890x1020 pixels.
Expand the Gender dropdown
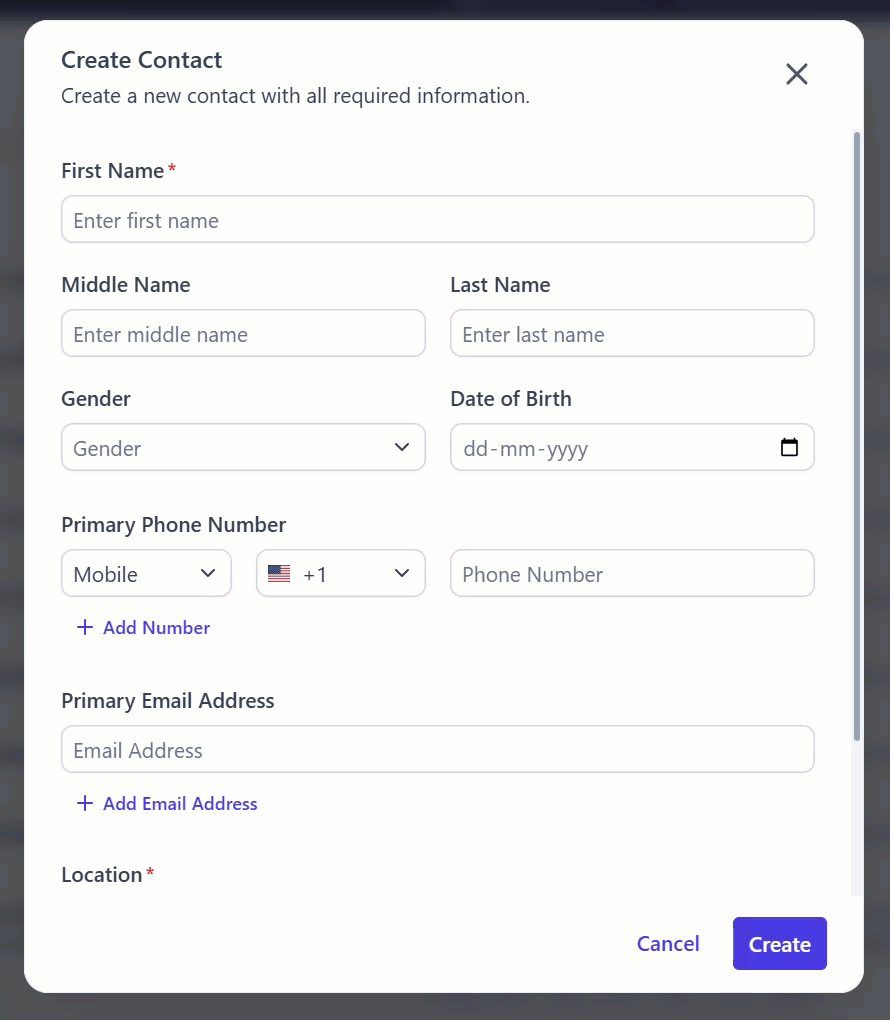(x=243, y=448)
